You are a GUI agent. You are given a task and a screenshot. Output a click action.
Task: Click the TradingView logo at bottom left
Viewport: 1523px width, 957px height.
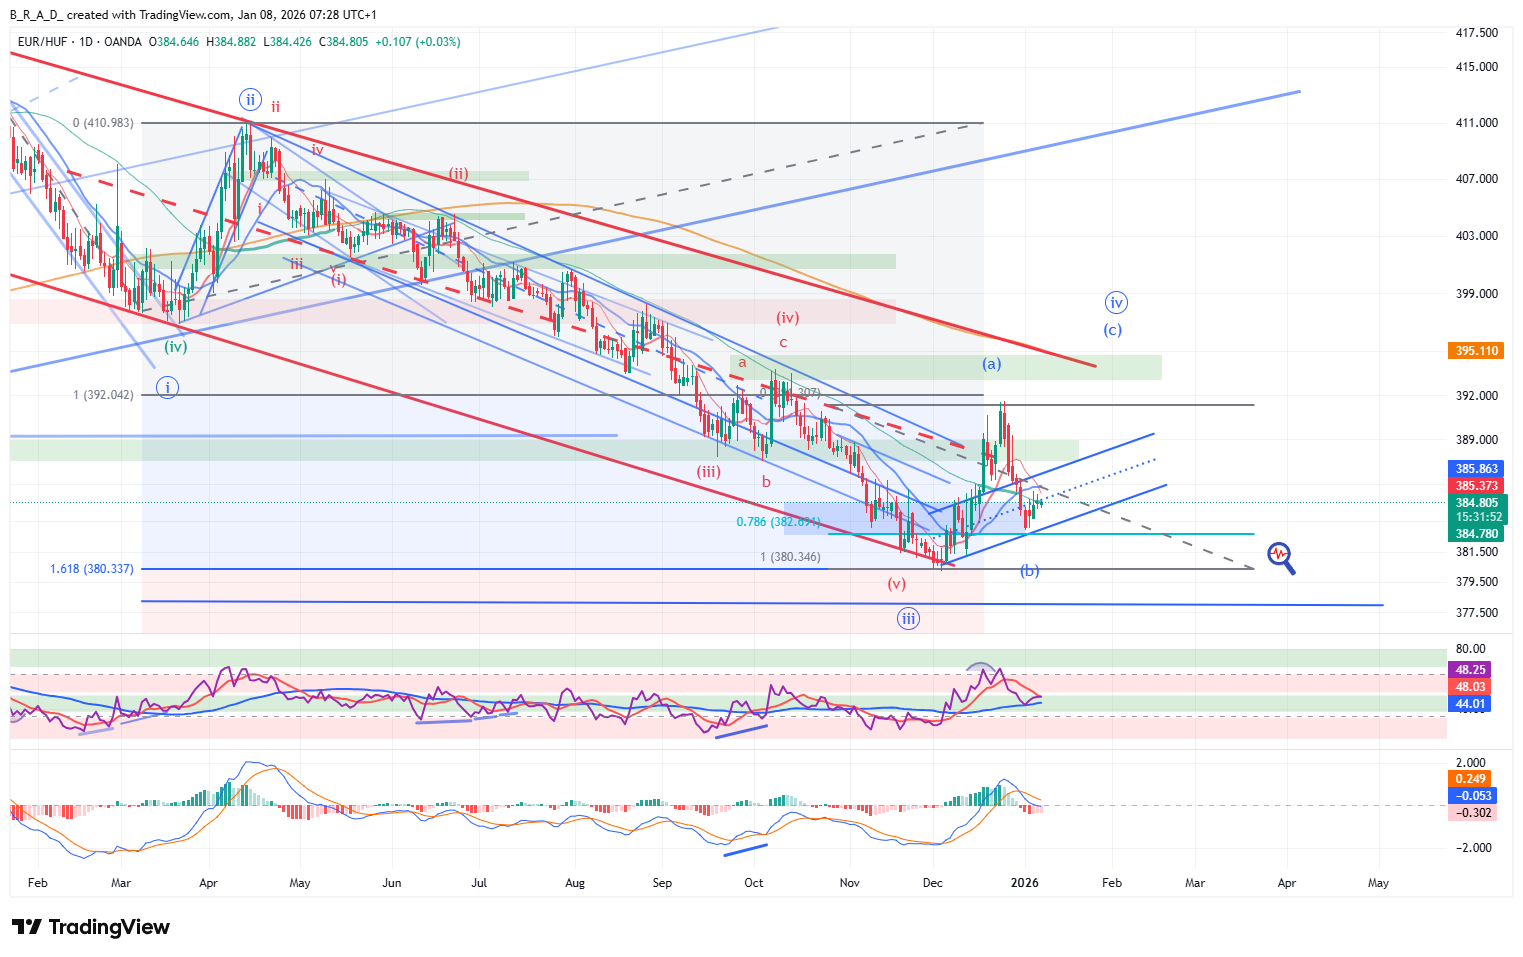click(x=91, y=927)
